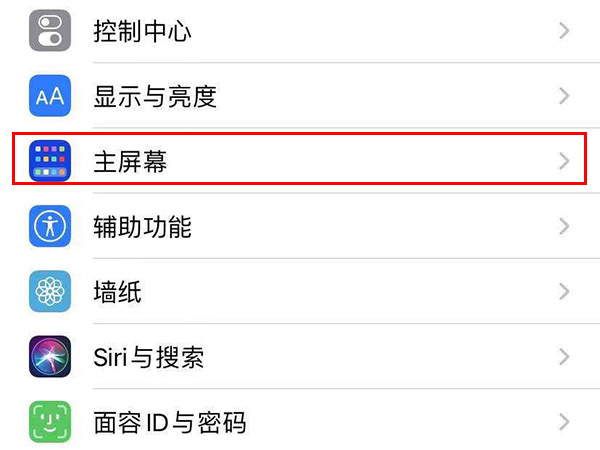Image resolution: width=600 pixels, height=450 pixels.
Task: Tap the Home Screen grid icon
Action: (x=50, y=161)
